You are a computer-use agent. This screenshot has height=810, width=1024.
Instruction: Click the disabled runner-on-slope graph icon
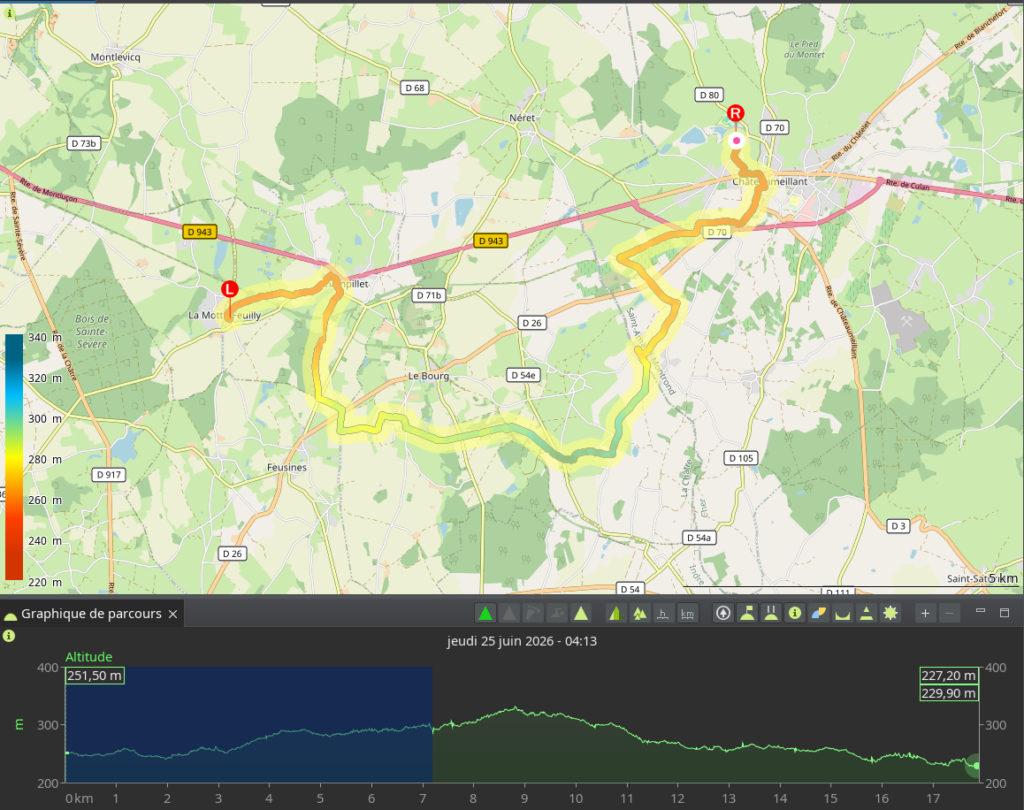[x=557, y=613]
